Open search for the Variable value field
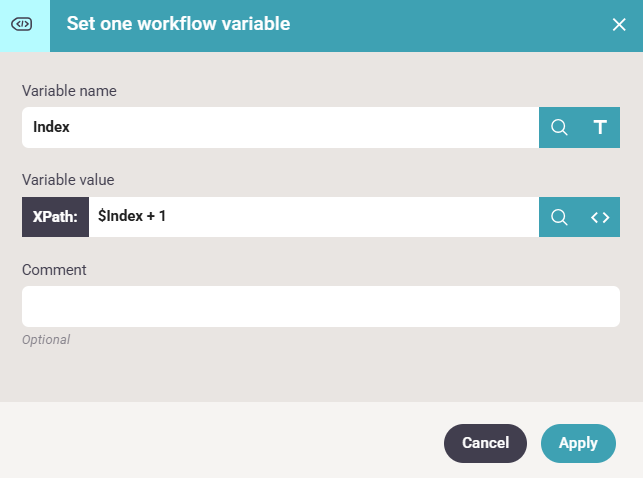 pos(559,217)
